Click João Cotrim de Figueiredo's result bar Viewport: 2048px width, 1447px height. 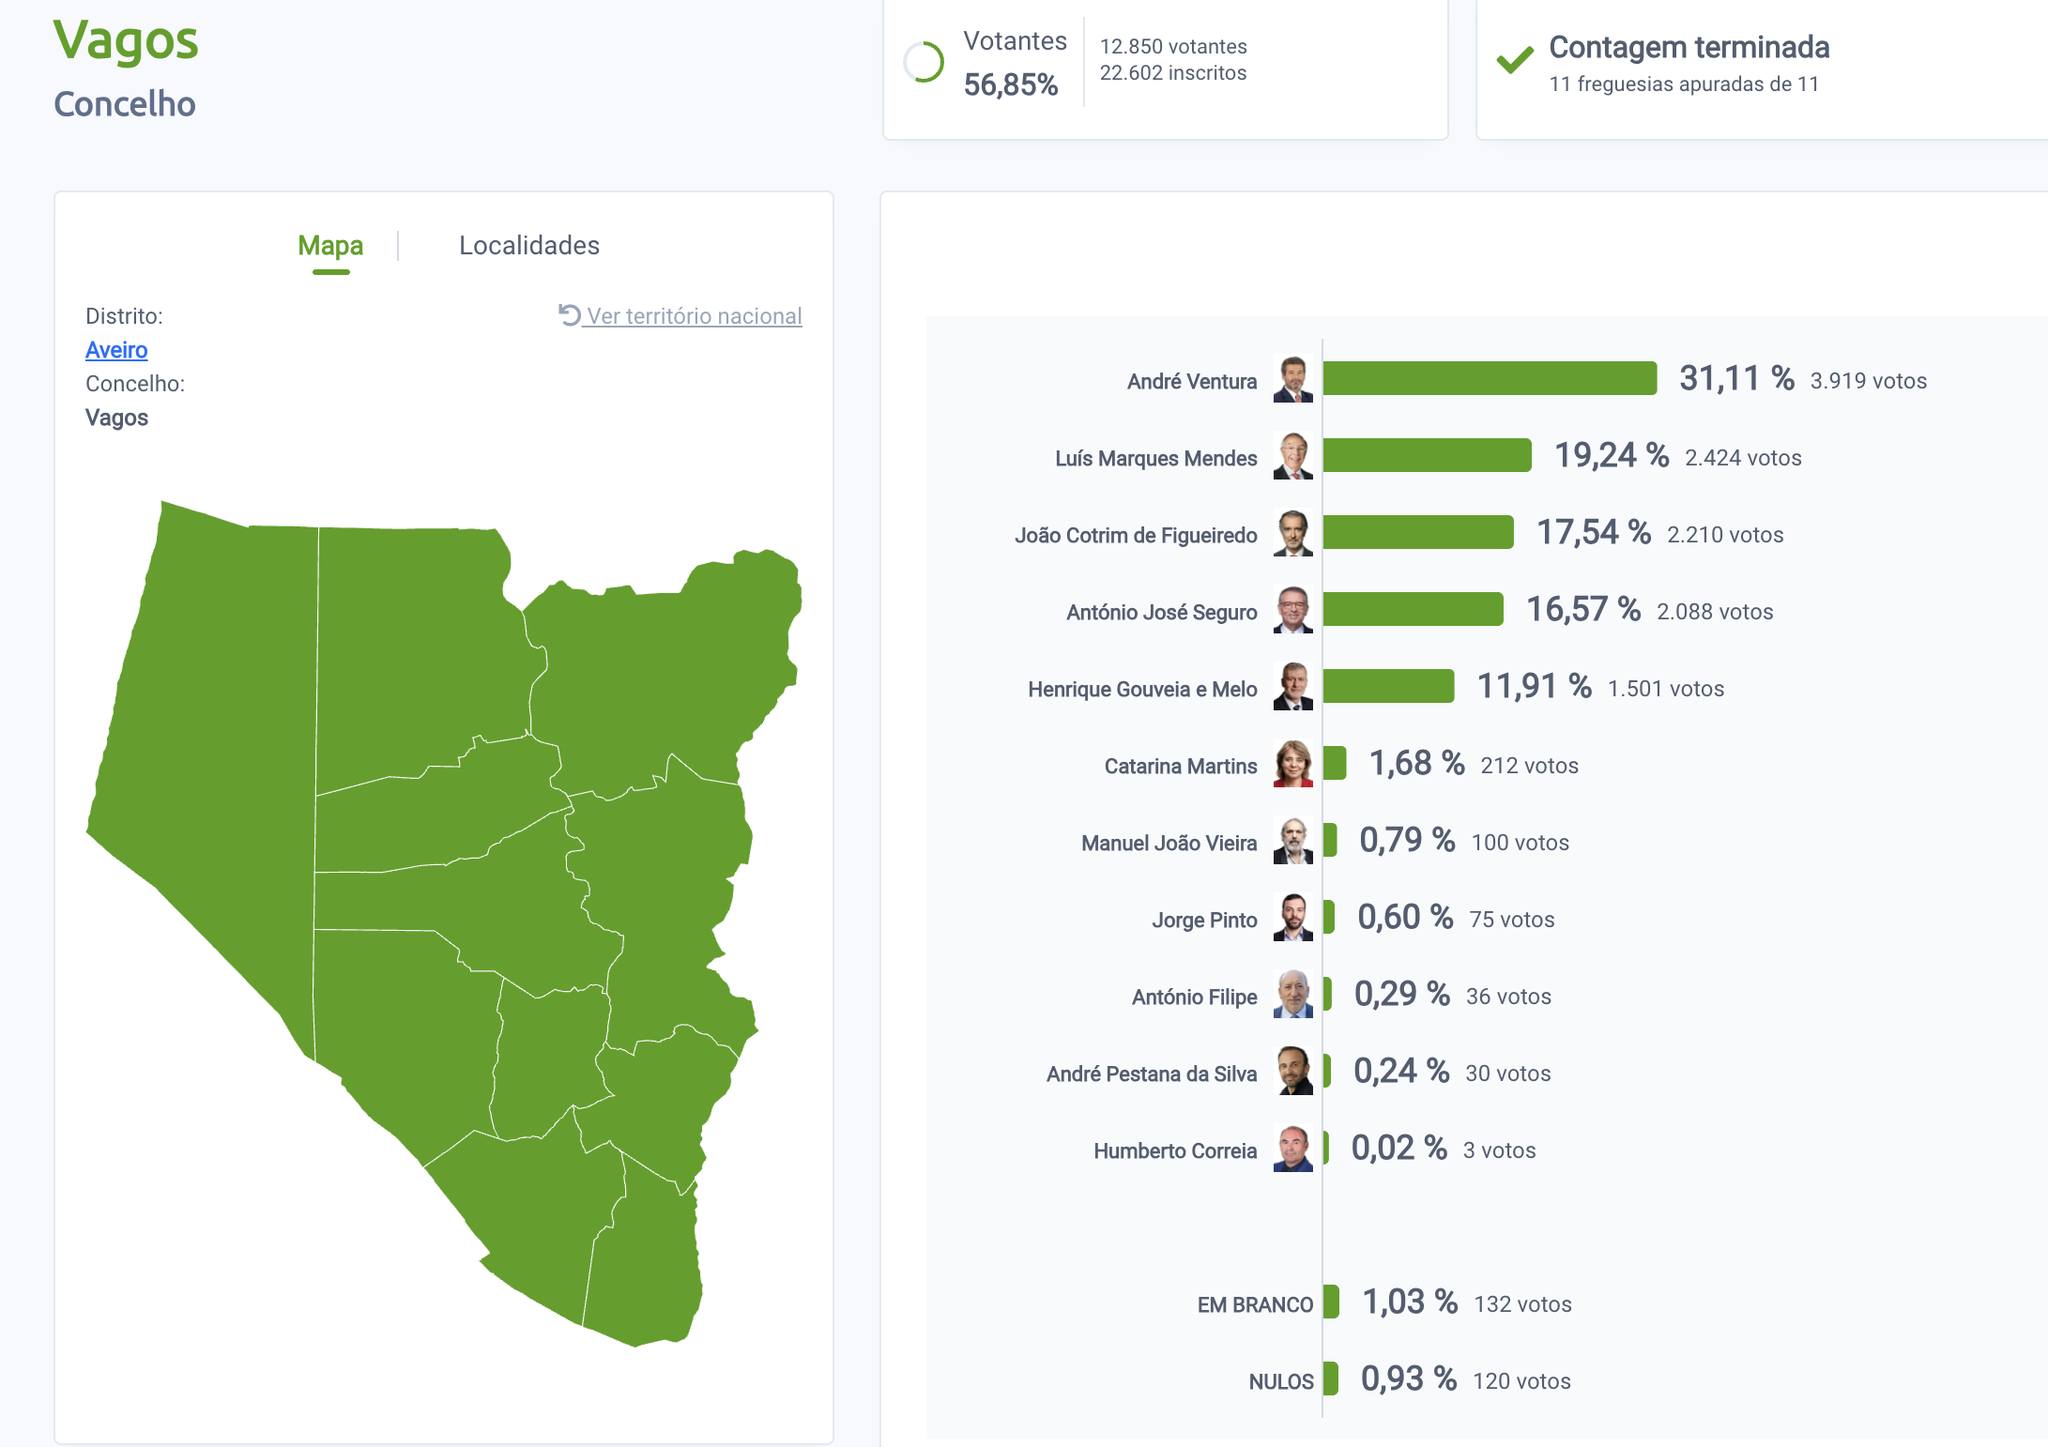1417,533
